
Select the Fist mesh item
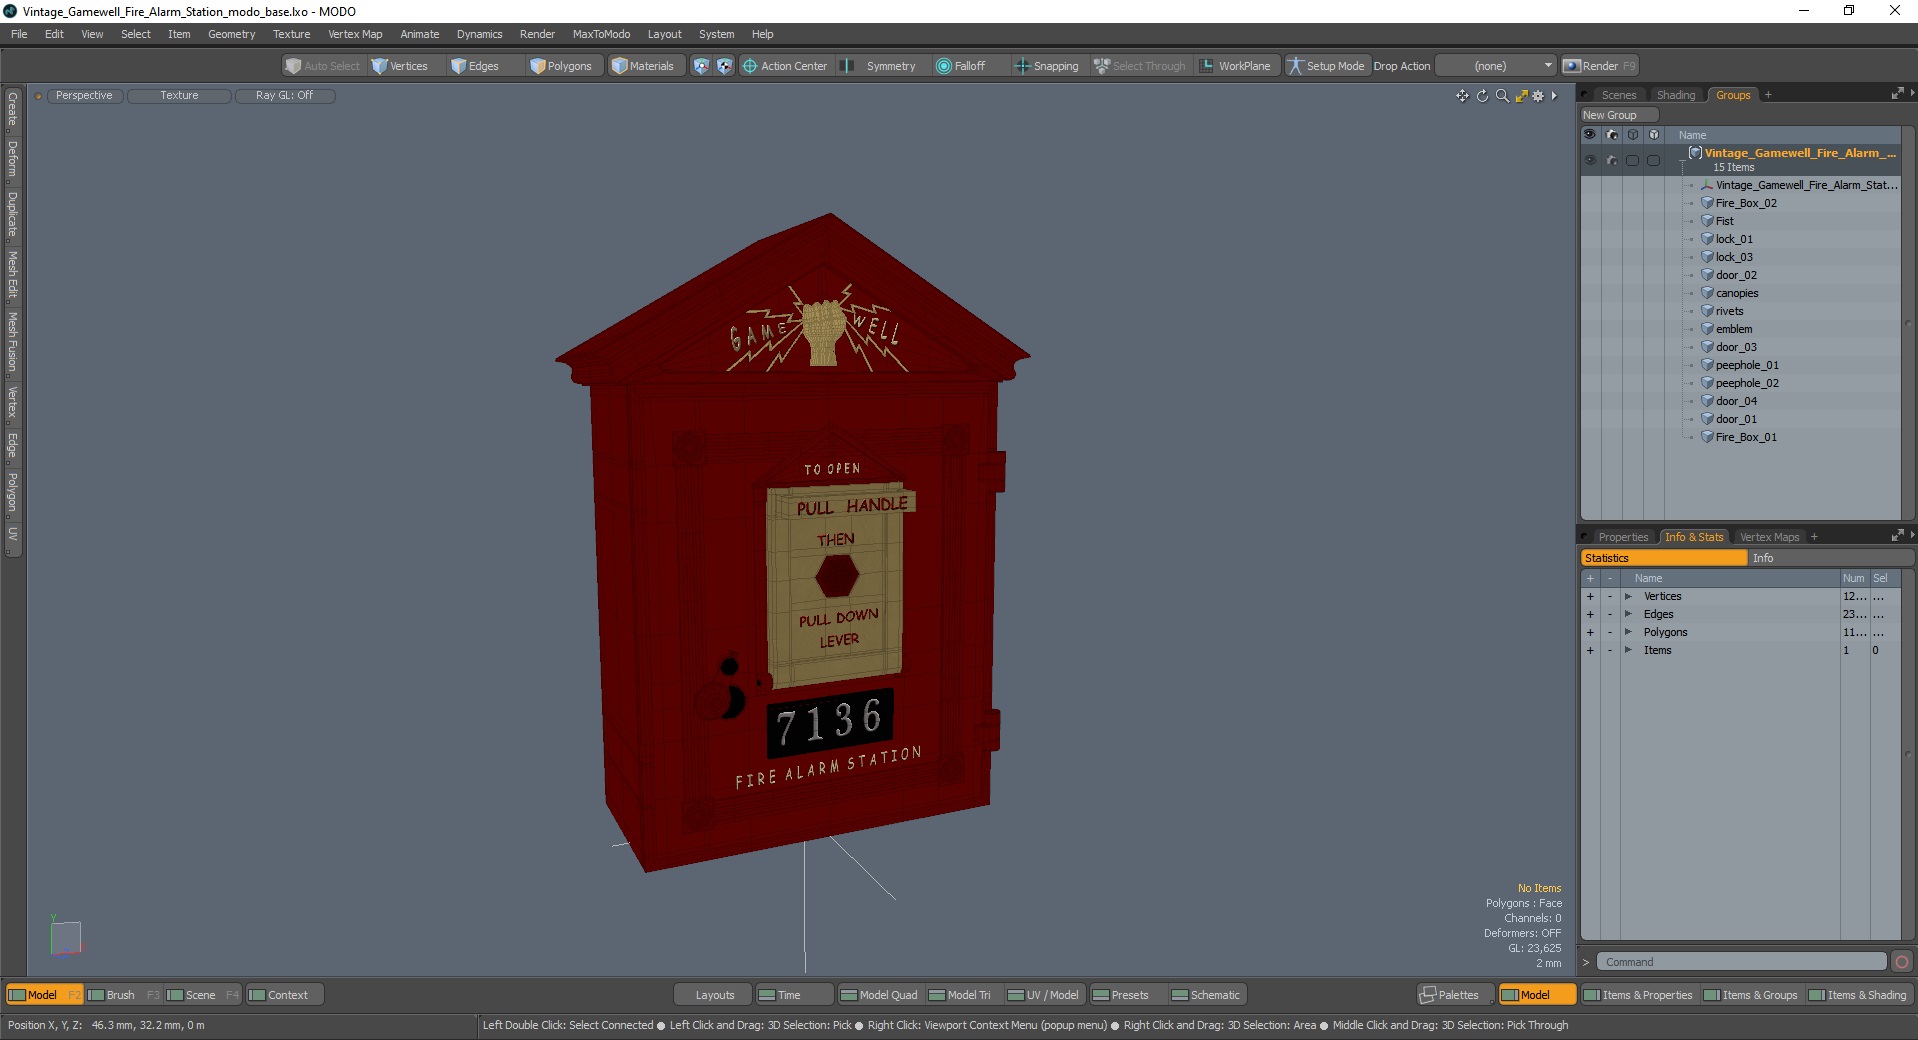pyautogui.click(x=1724, y=221)
